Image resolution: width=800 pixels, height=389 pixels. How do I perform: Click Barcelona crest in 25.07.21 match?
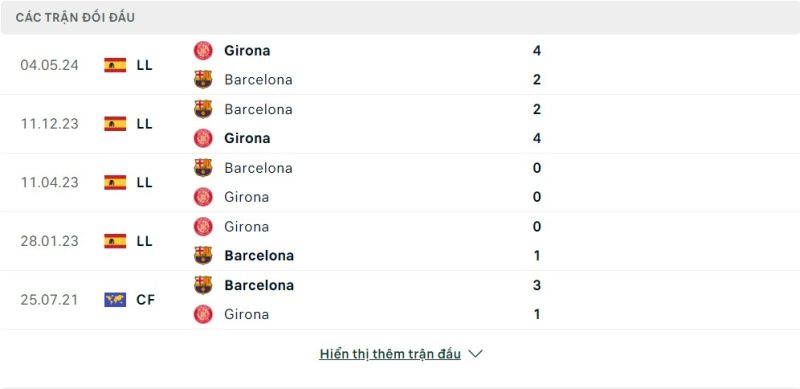pyautogui.click(x=203, y=285)
